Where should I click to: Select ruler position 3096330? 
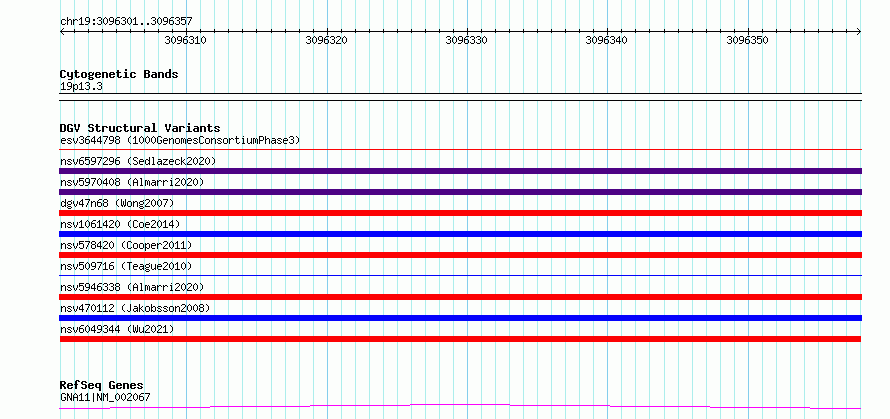tap(467, 40)
